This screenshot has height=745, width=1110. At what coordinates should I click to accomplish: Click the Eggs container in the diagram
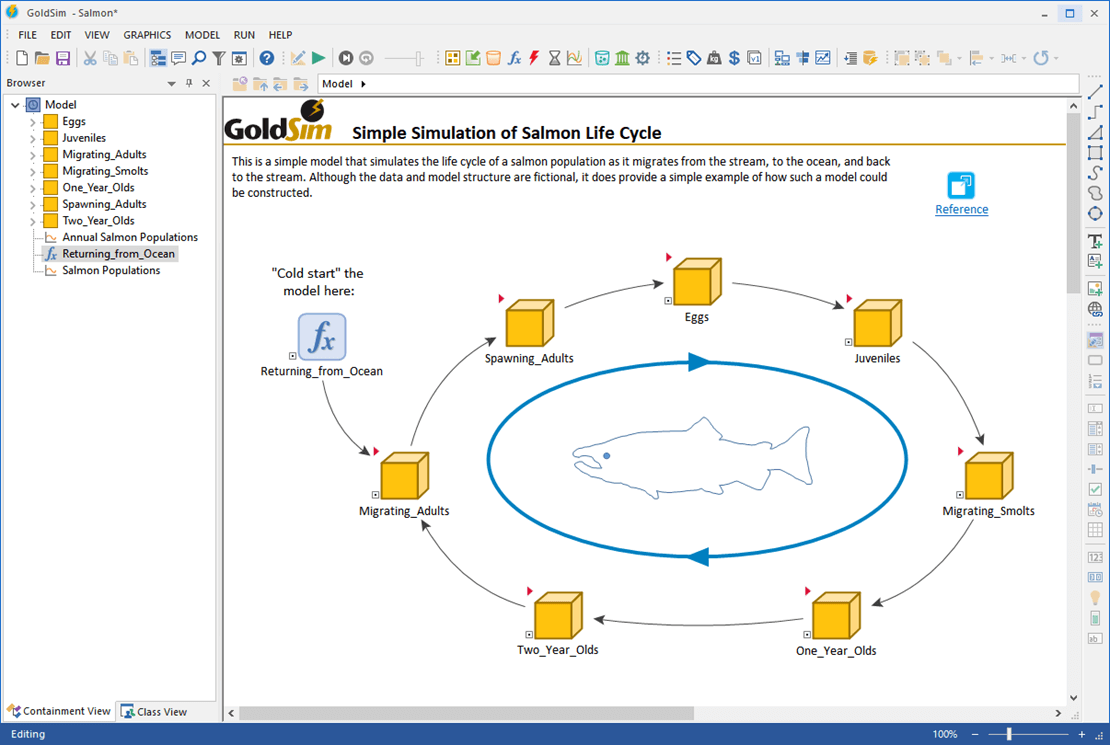pos(697,282)
